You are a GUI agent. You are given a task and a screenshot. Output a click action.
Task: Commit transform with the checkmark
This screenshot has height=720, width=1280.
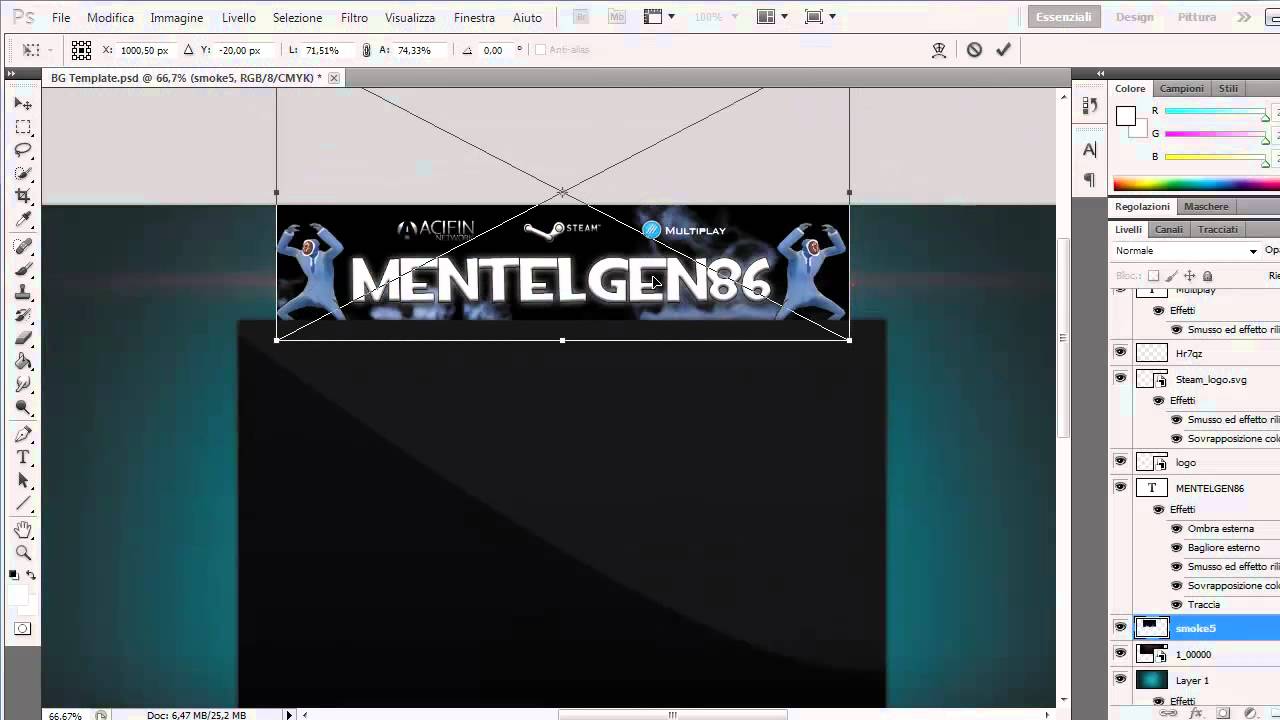click(1004, 49)
